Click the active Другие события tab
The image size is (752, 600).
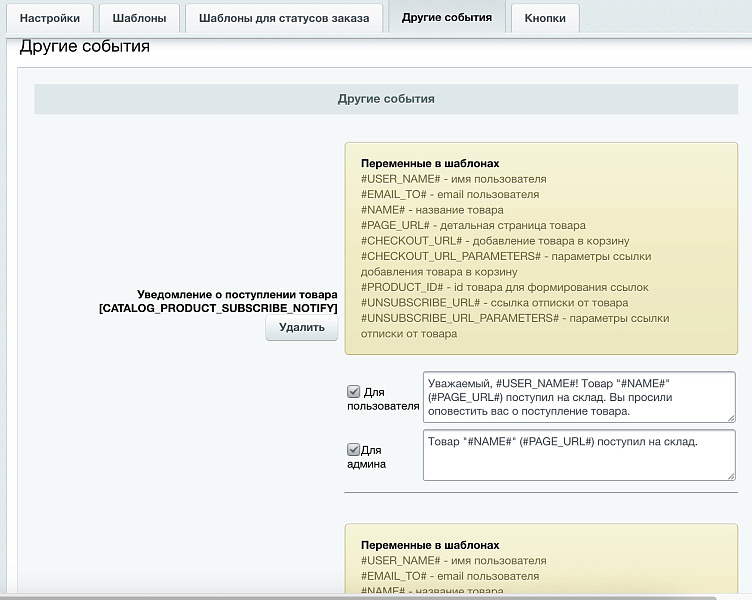tap(446, 18)
